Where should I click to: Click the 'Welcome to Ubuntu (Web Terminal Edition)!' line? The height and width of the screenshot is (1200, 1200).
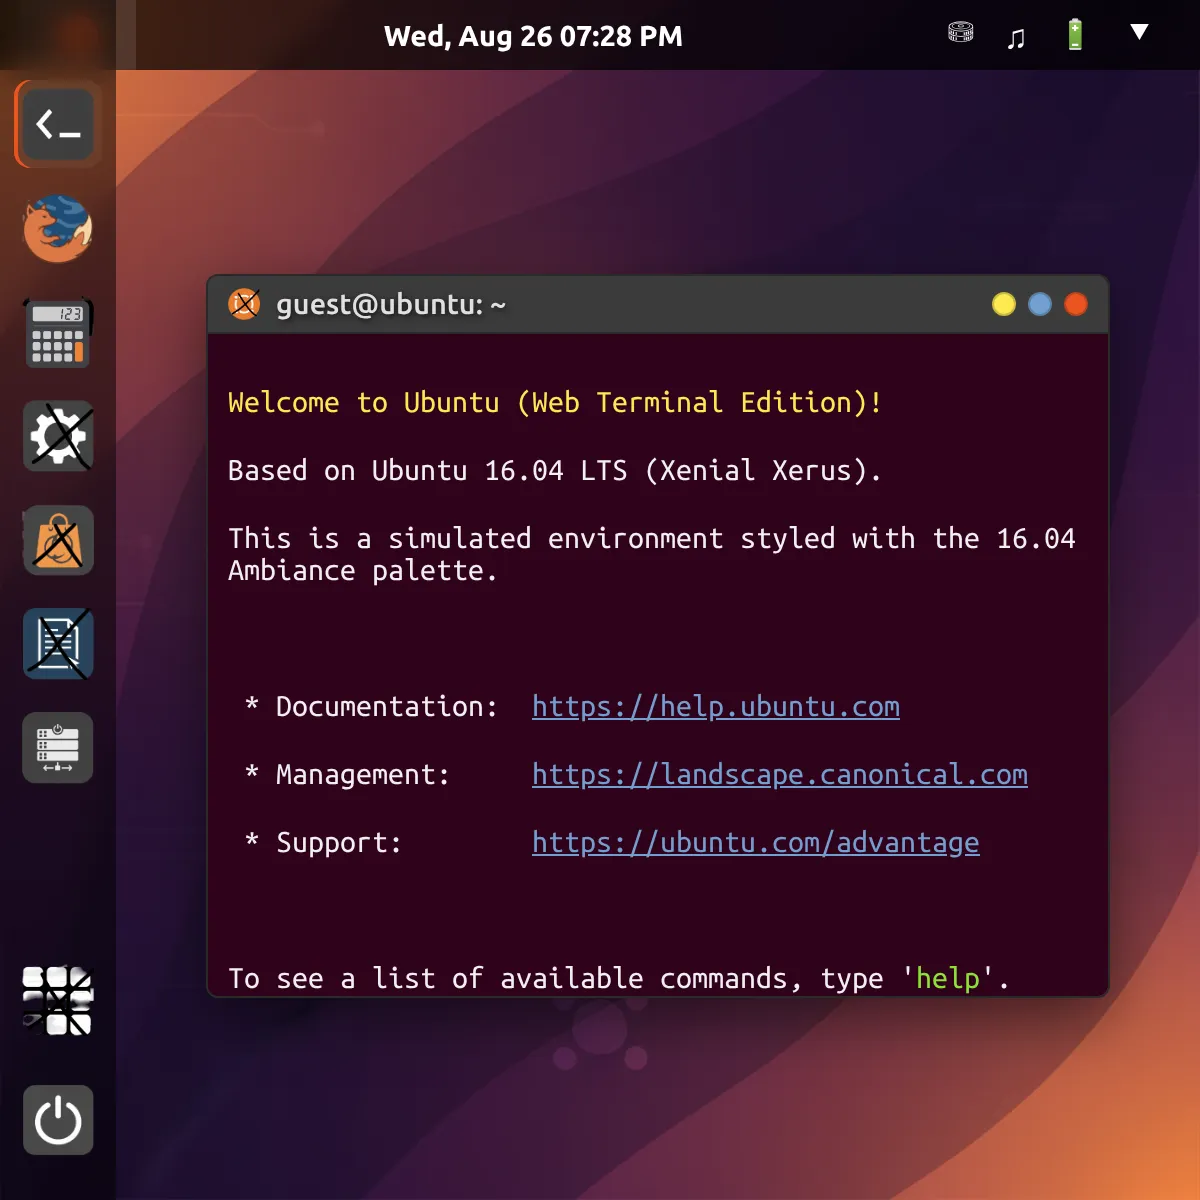click(555, 402)
